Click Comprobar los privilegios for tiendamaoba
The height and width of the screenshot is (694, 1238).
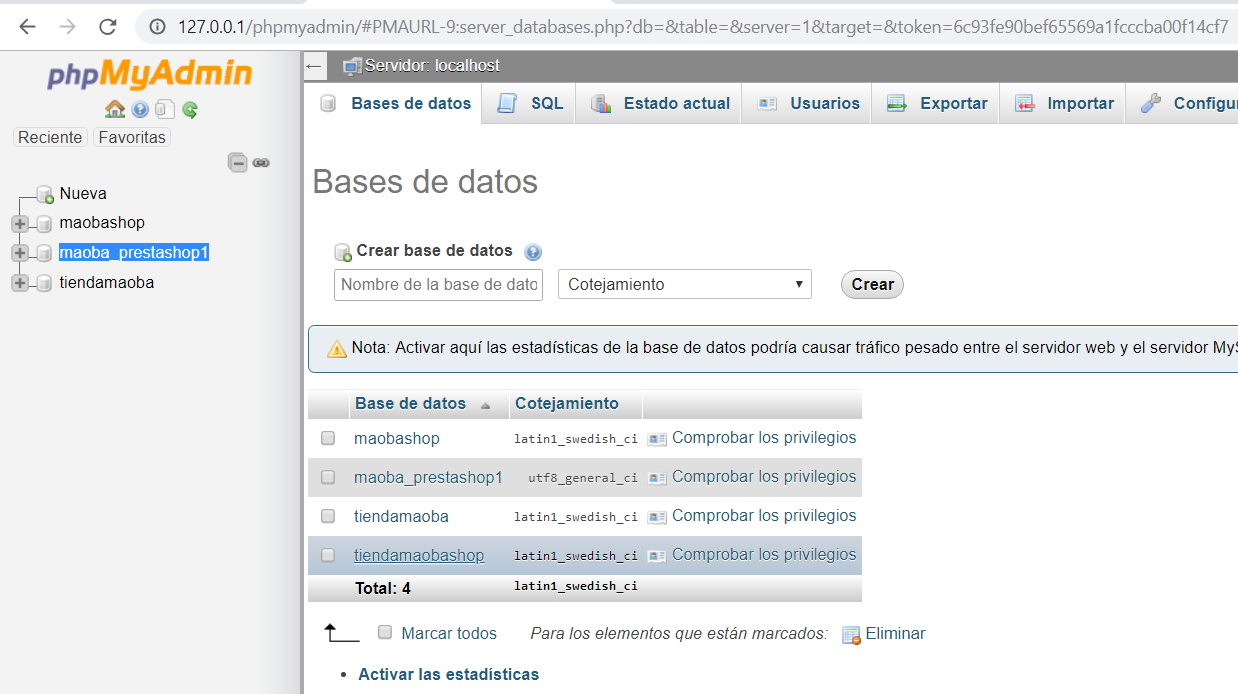click(764, 515)
